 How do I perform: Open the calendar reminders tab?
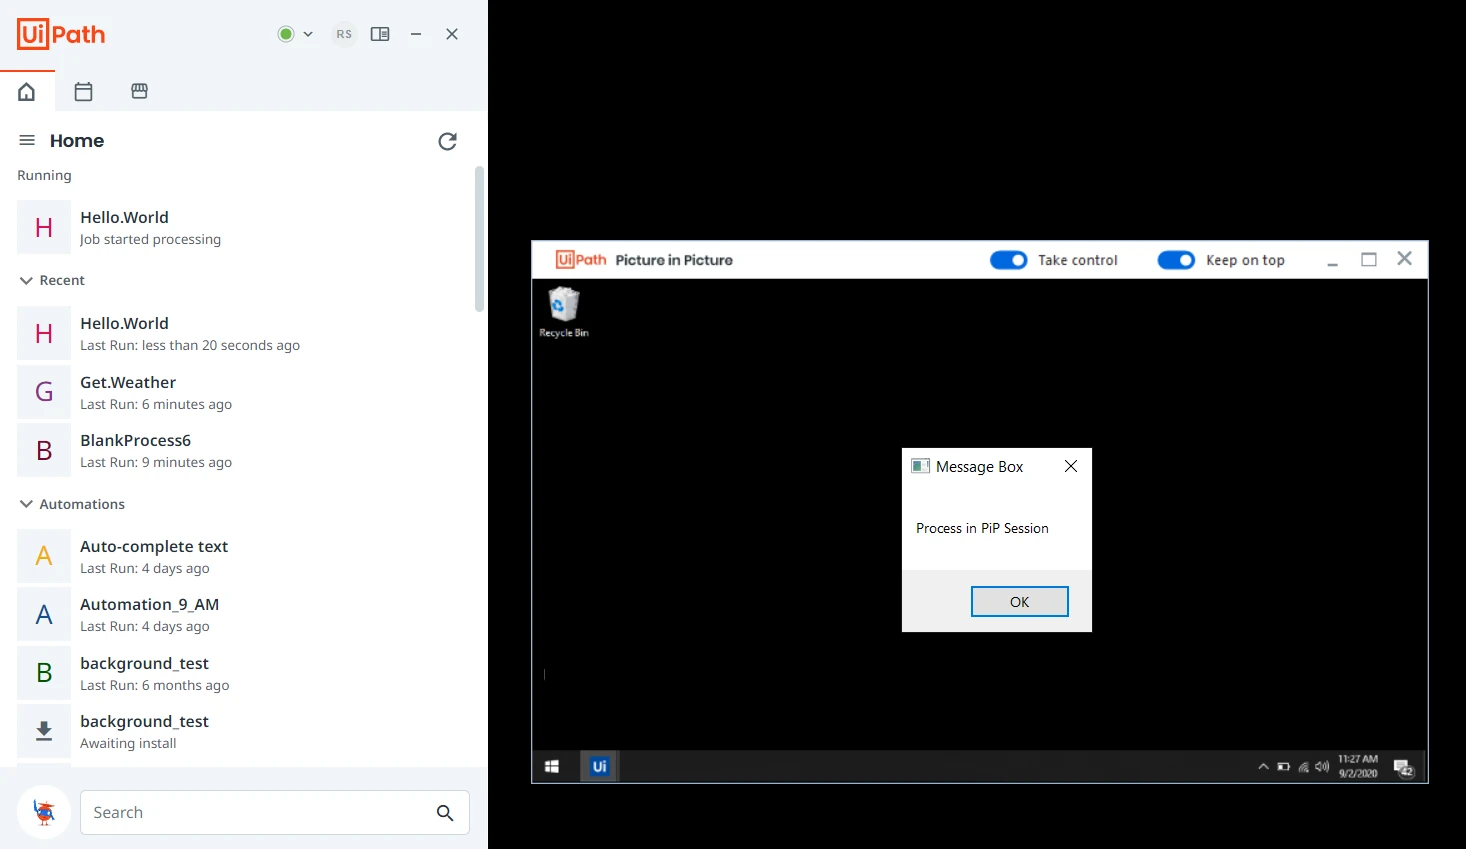click(x=84, y=92)
